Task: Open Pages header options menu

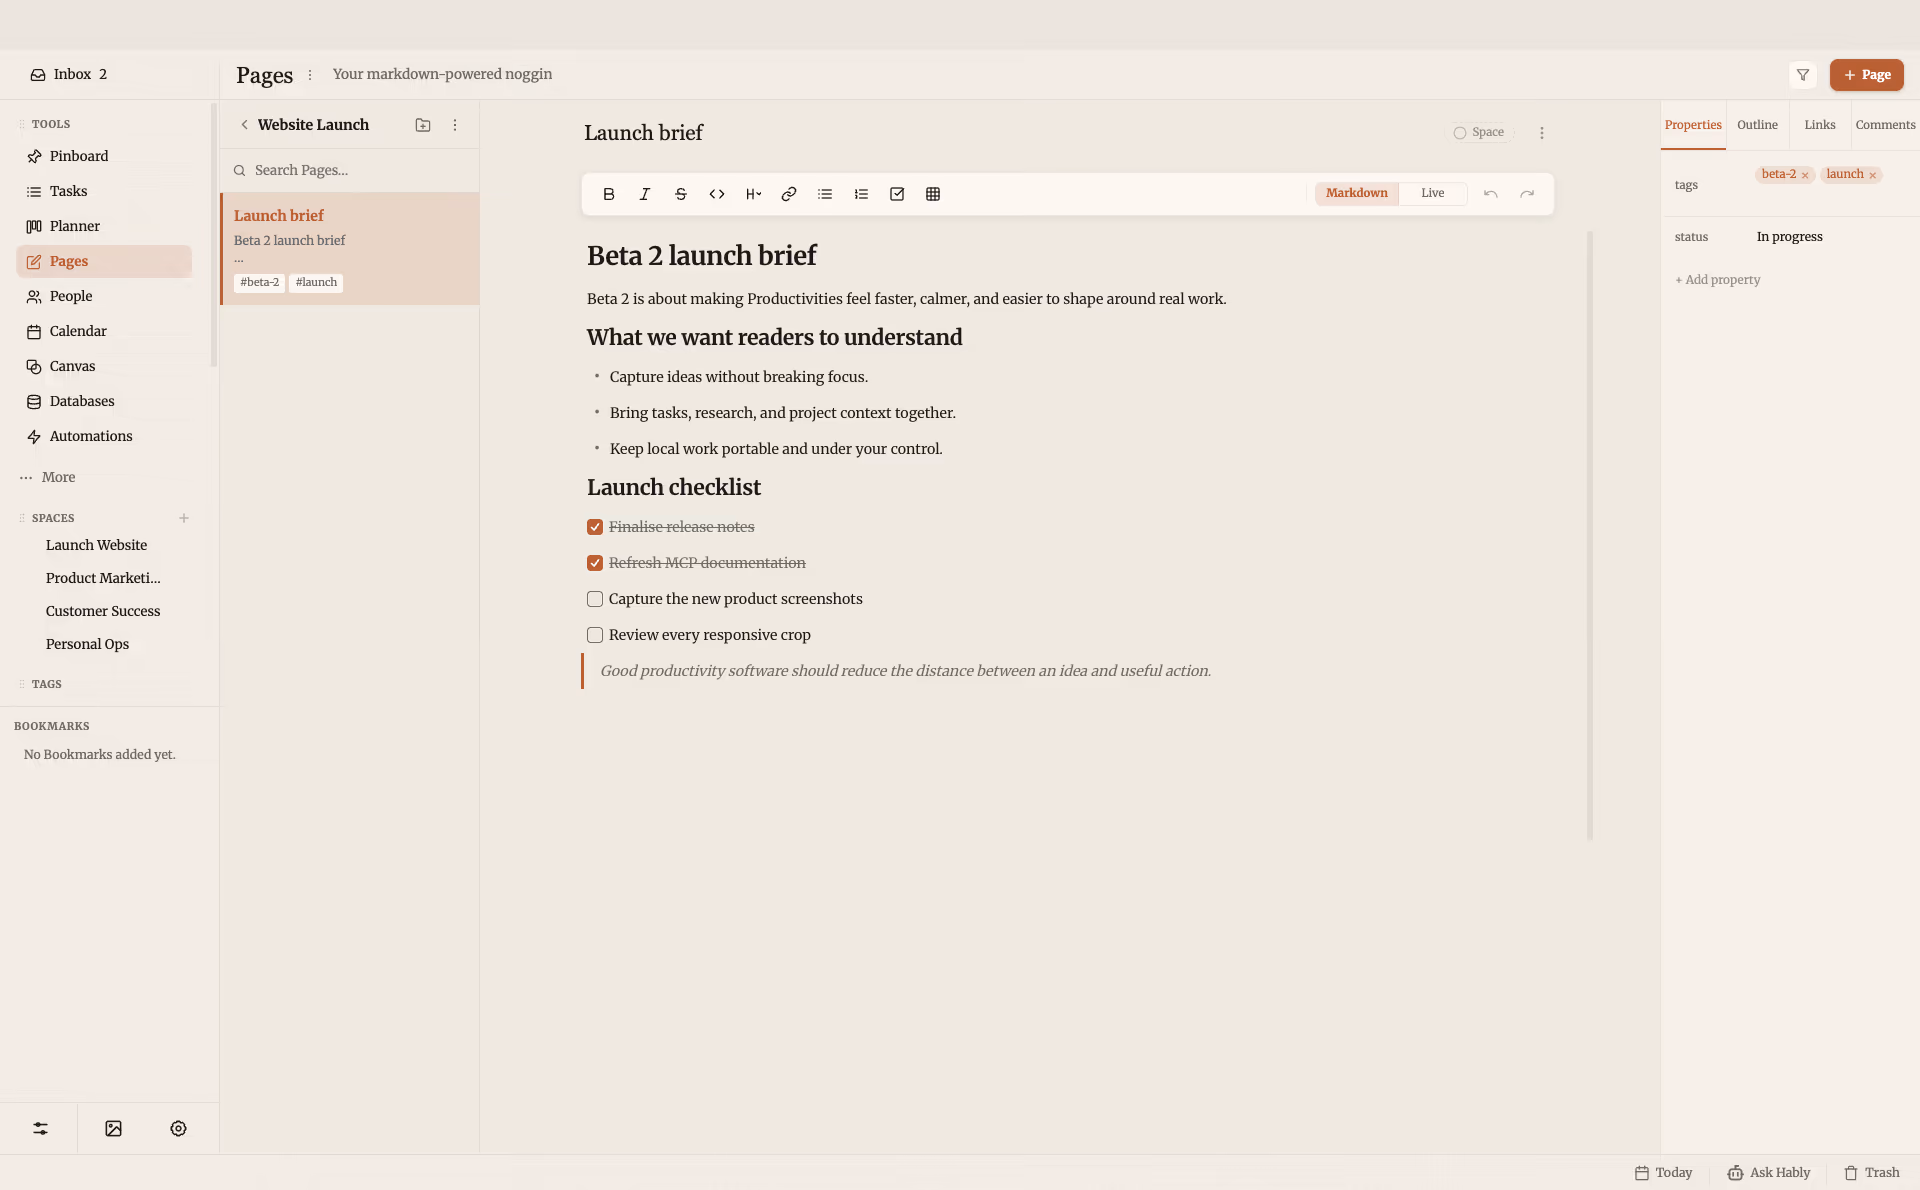Action: pos(310,75)
